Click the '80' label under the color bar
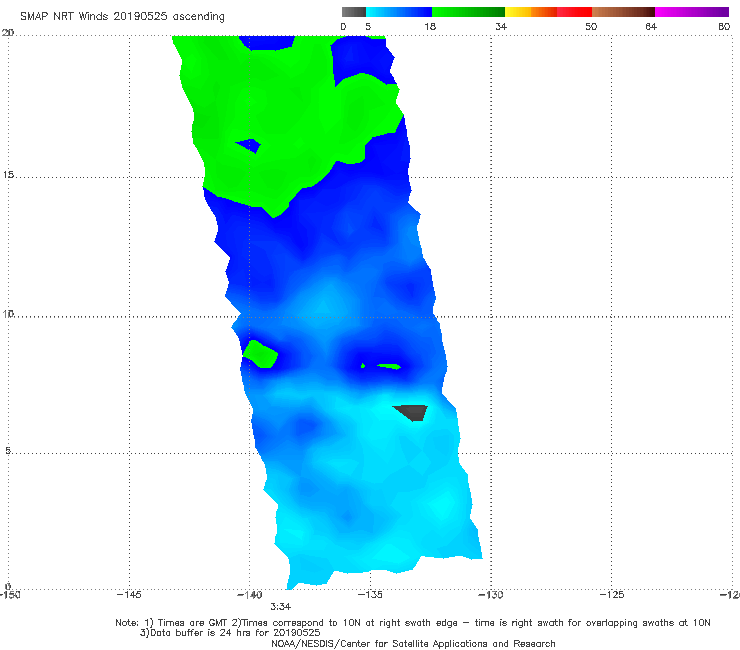Viewport: 740px width, 650px height. (724, 26)
